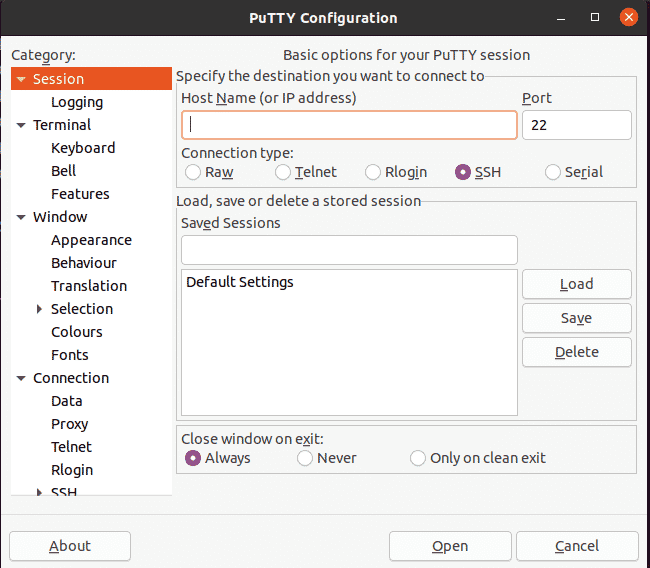Go to the Colours category
650x568 pixels.
(x=77, y=332)
